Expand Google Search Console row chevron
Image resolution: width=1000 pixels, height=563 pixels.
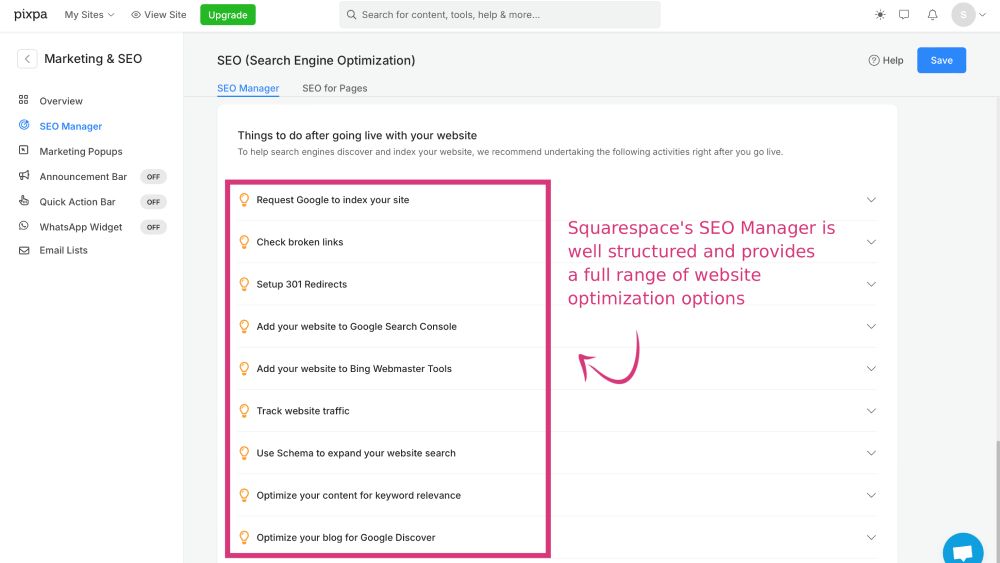click(x=871, y=326)
